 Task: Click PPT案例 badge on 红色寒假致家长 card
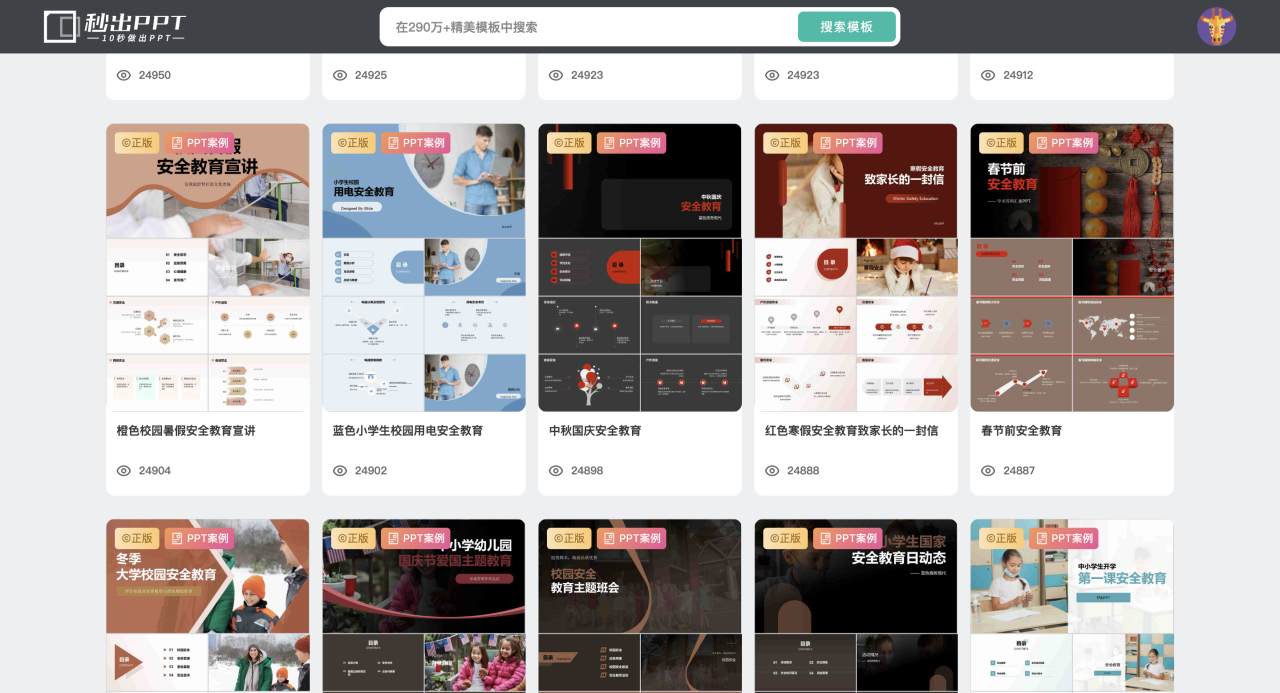point(848,143)
